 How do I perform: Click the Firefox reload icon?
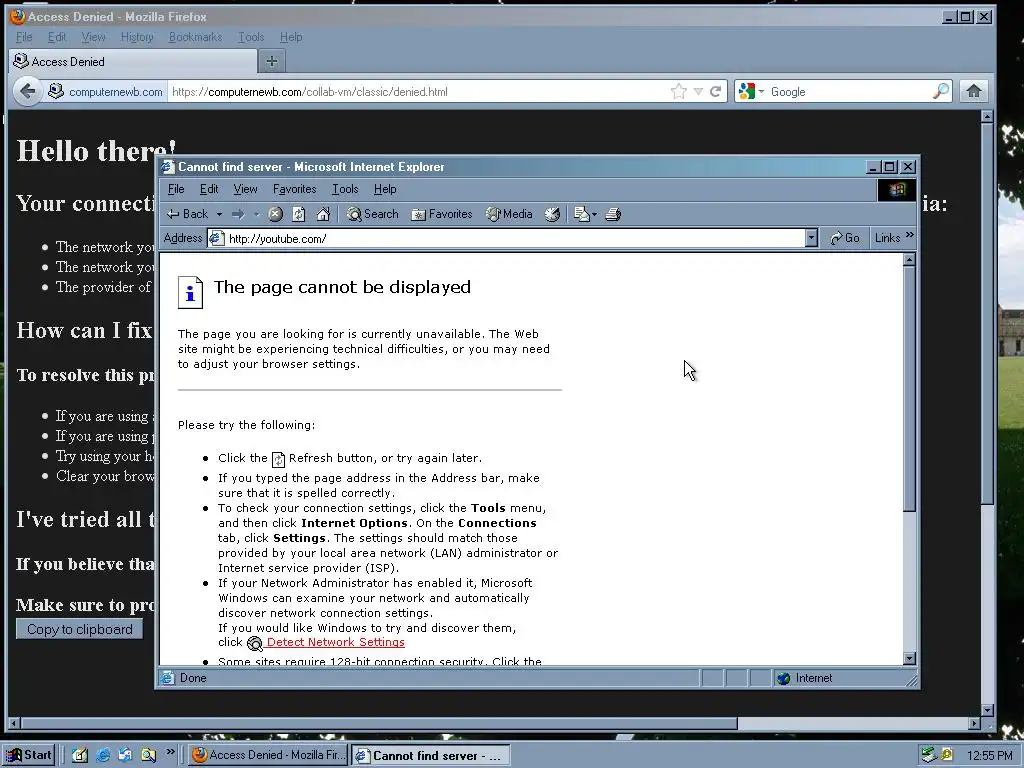[x=716, y=91]
